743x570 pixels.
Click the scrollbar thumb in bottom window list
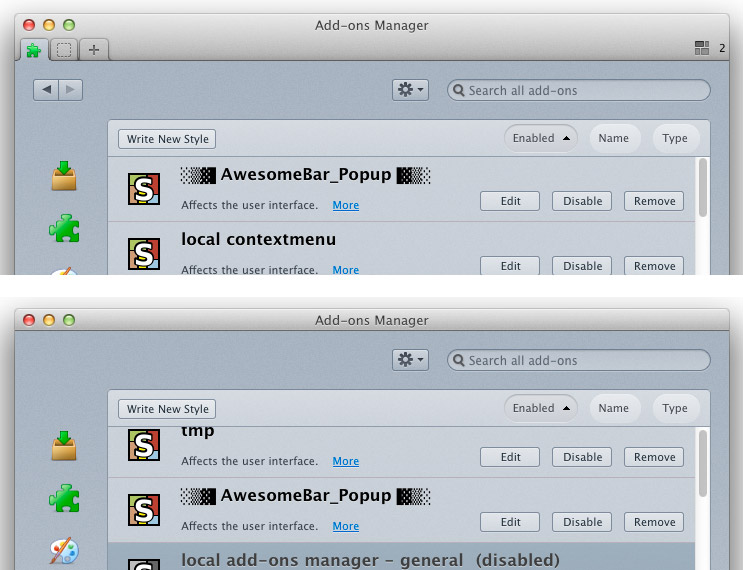tap(703, 463)
